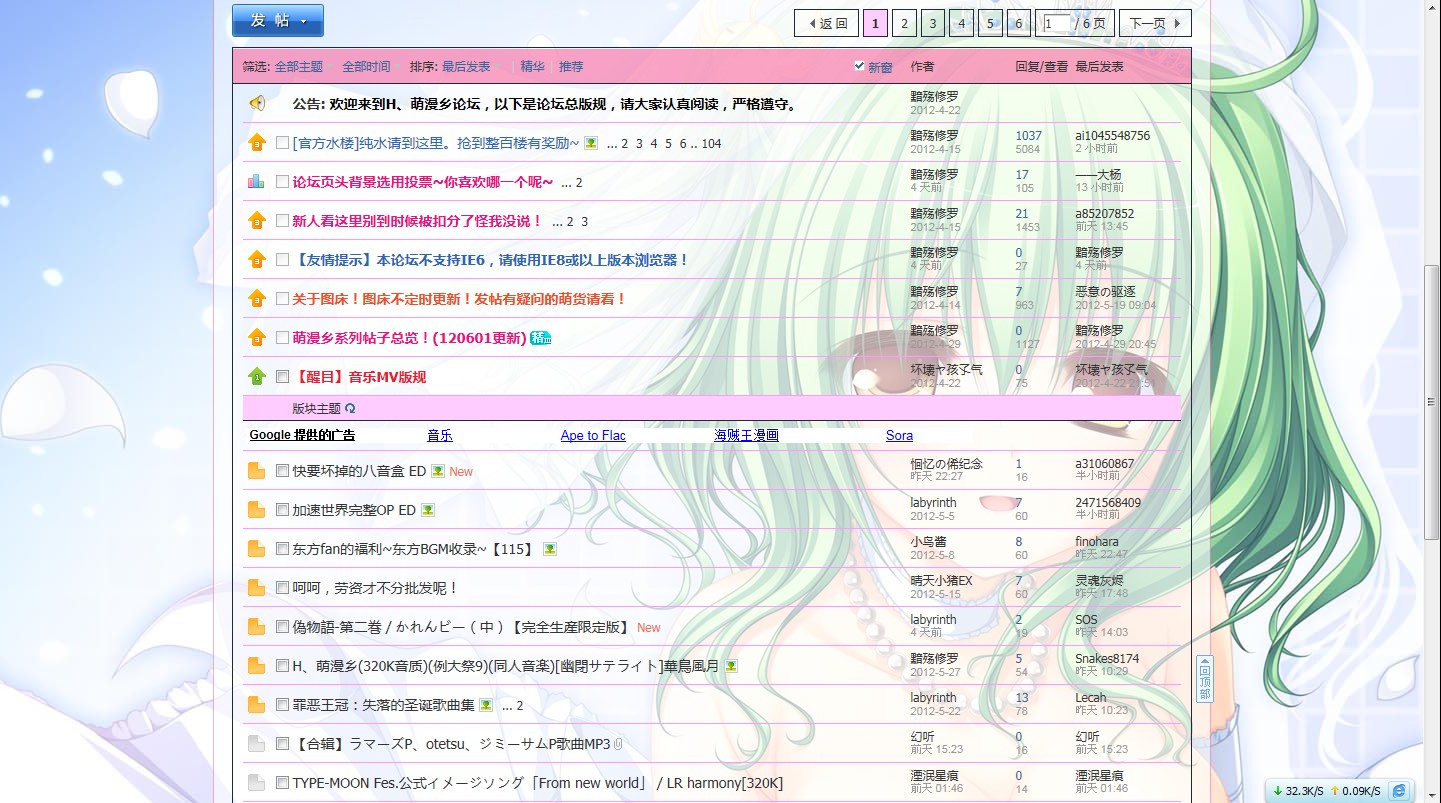
Task: Click the pinned icon beside 萌漫乡系列帖子总览
Action: coord(257,337)
